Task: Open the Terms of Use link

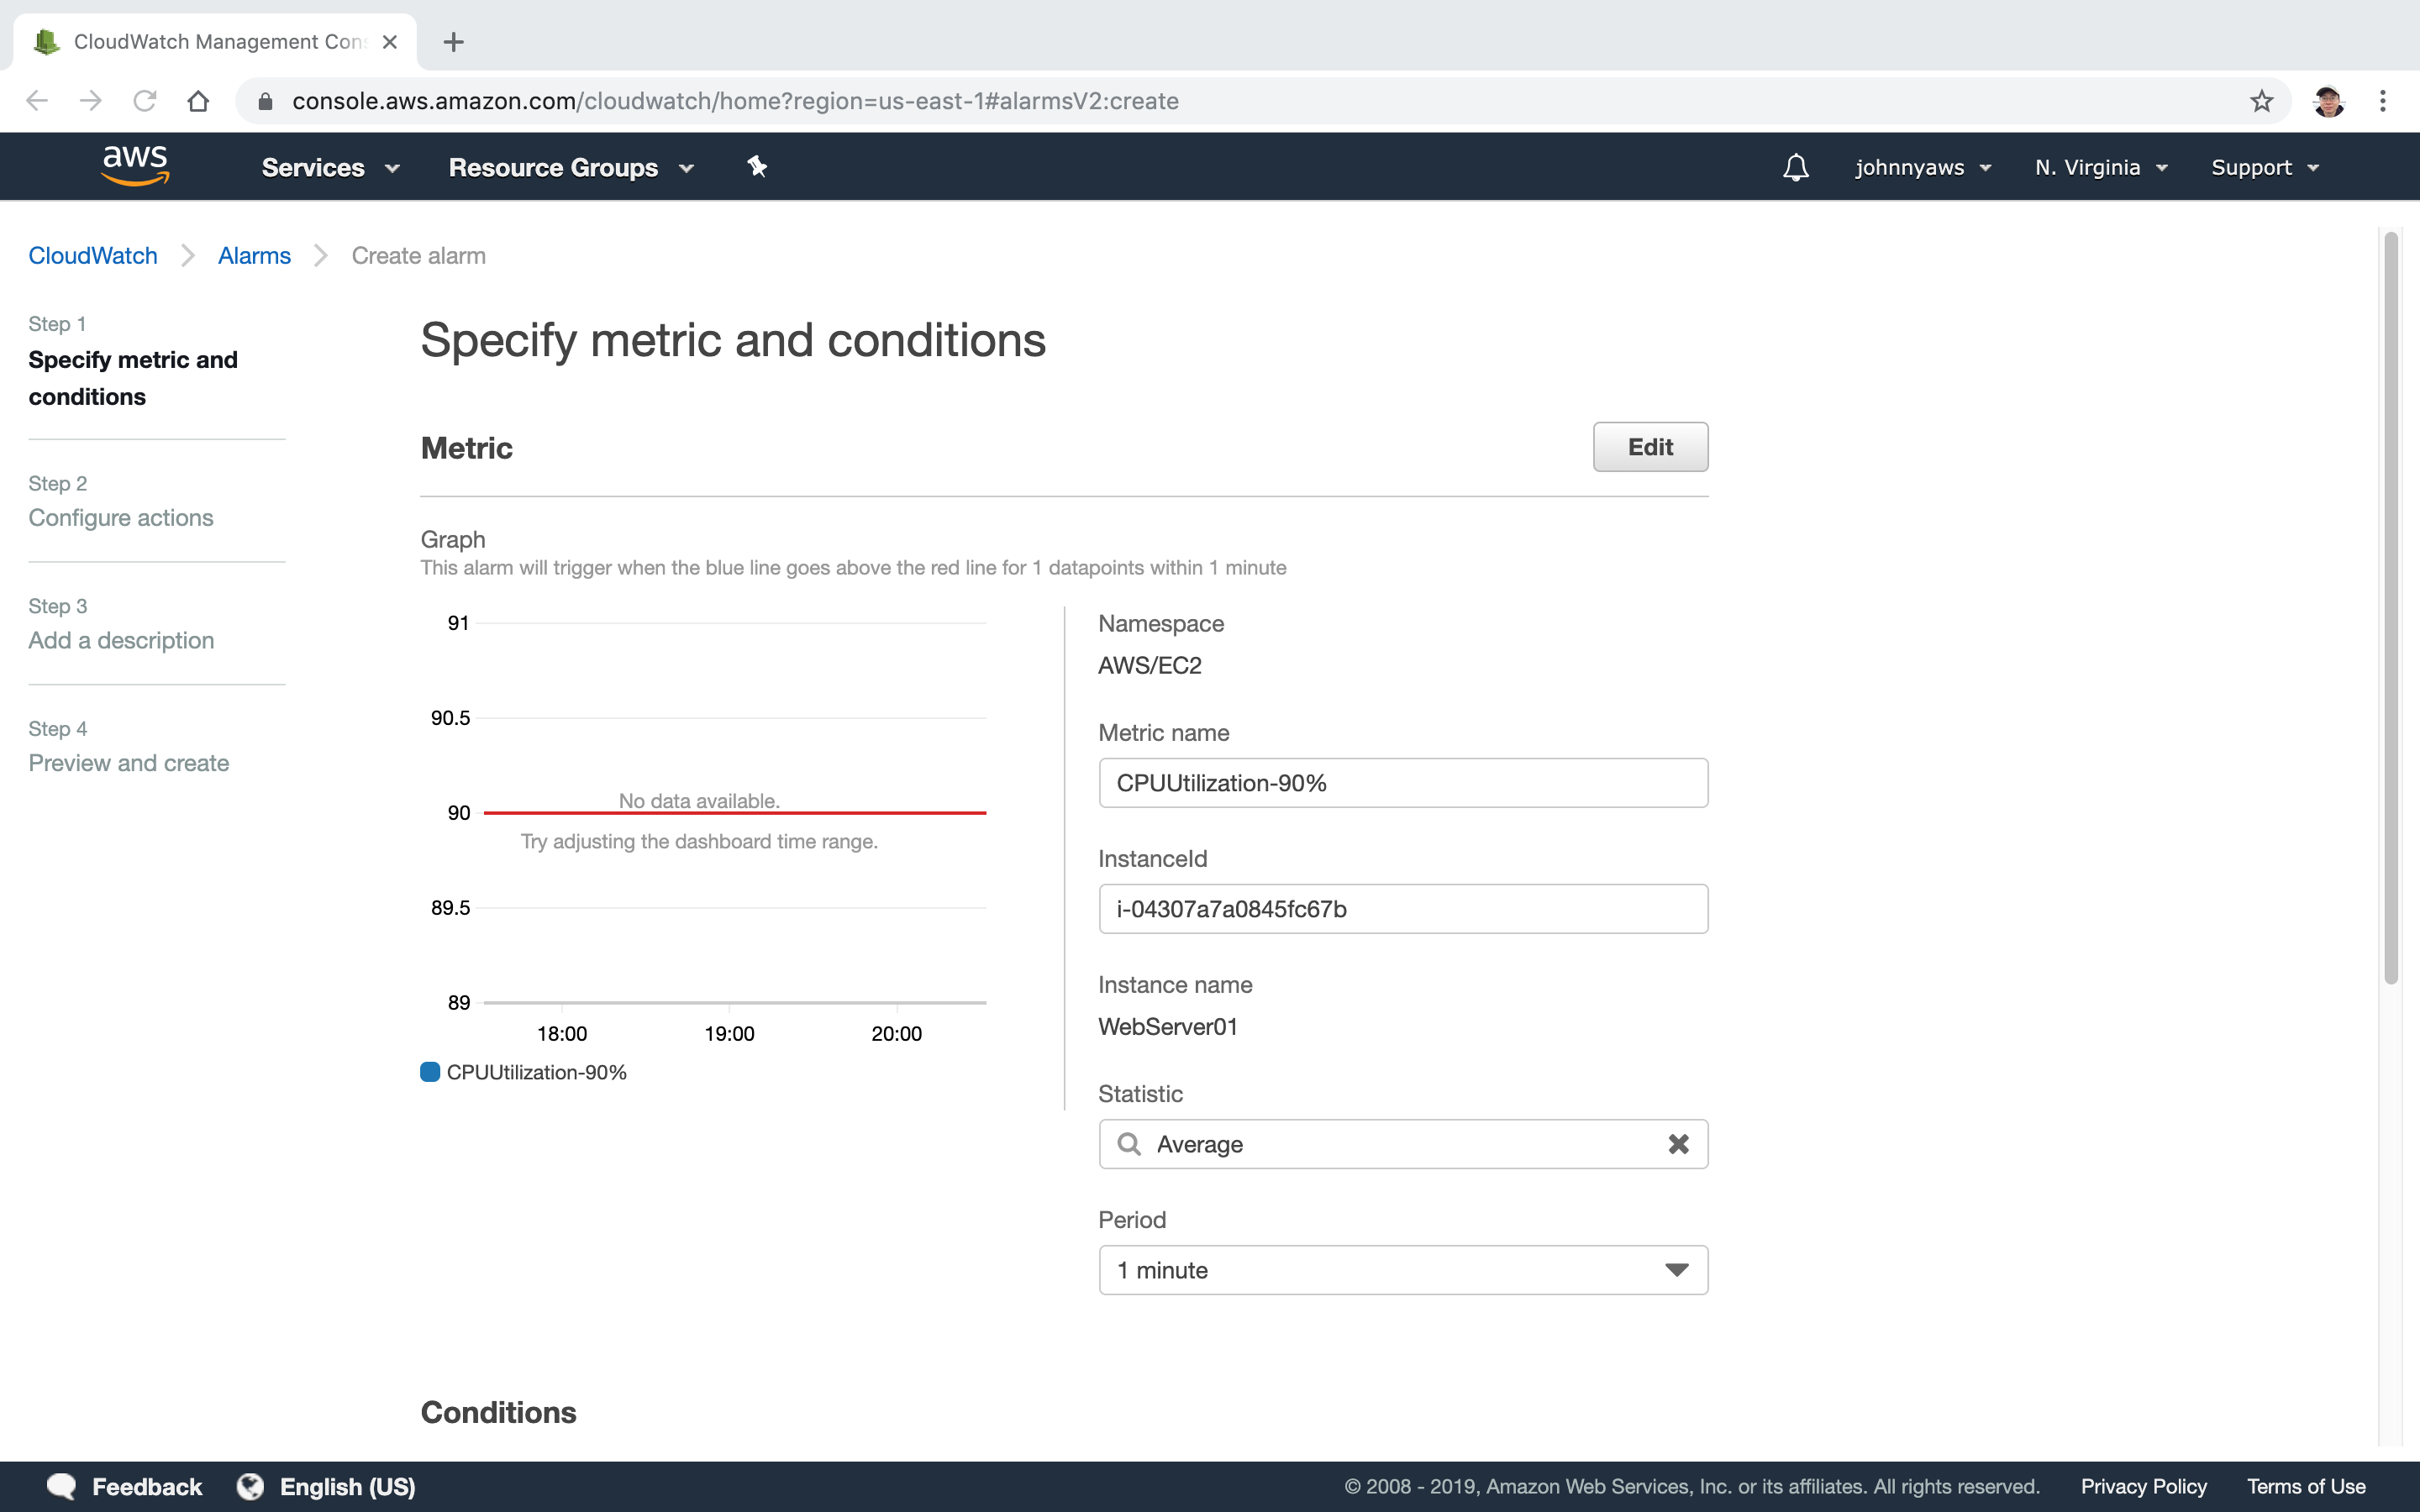Action: coord(2305,1487)
